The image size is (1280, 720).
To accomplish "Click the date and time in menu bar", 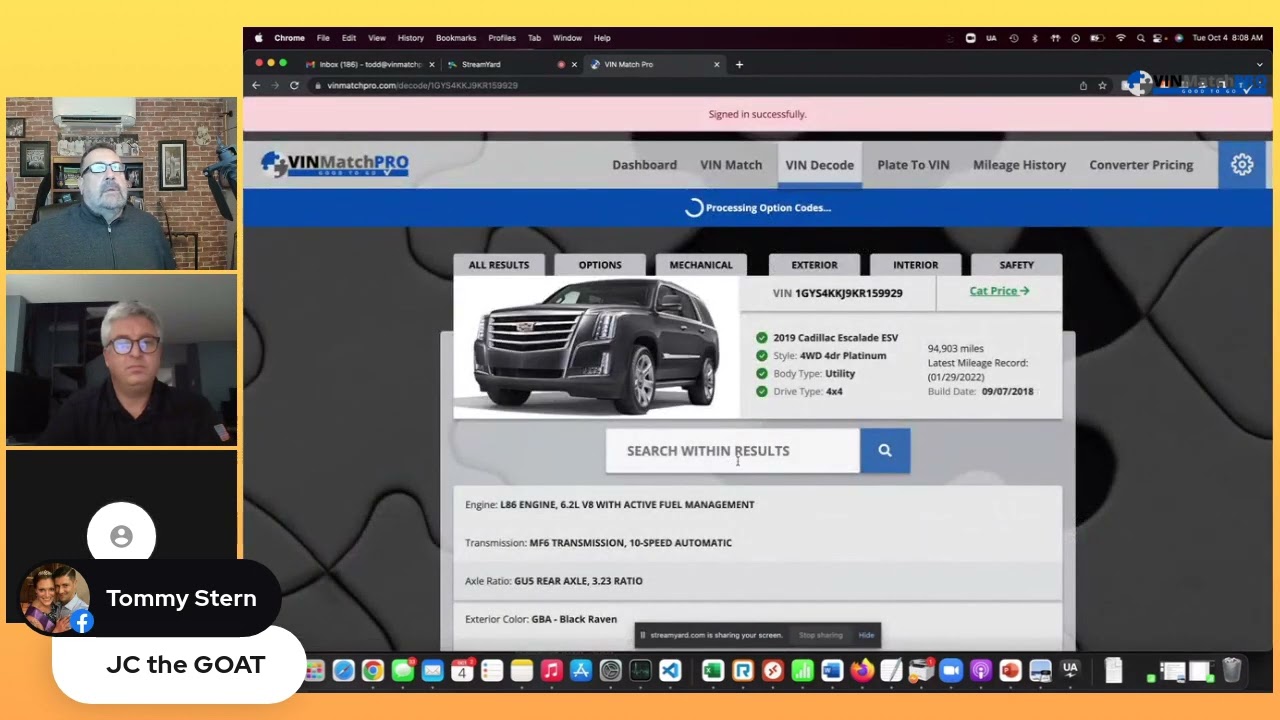I will pyautogui.click(x=1227, y=38).
